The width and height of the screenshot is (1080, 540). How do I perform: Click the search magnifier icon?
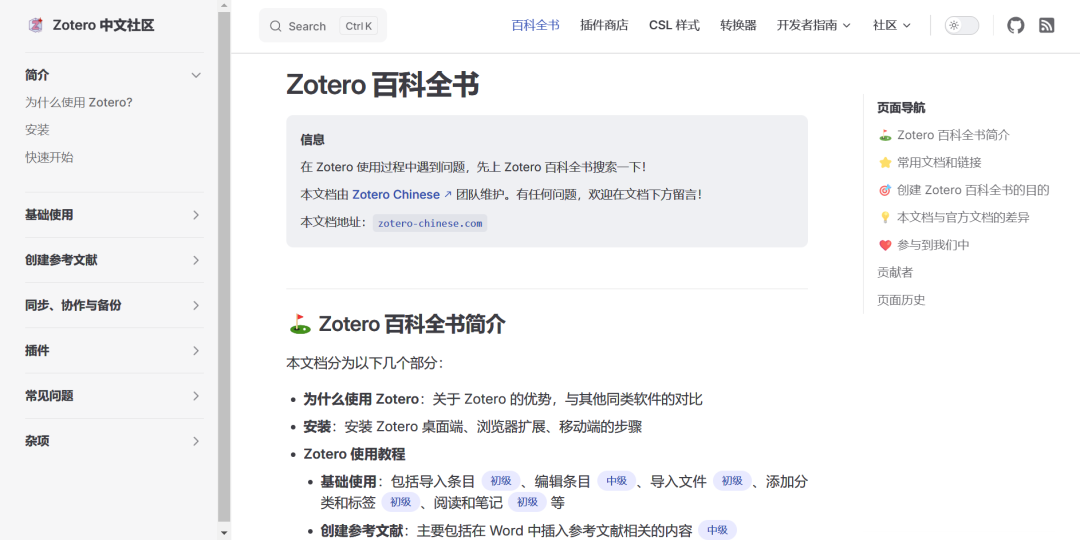[x=276, y=26]
